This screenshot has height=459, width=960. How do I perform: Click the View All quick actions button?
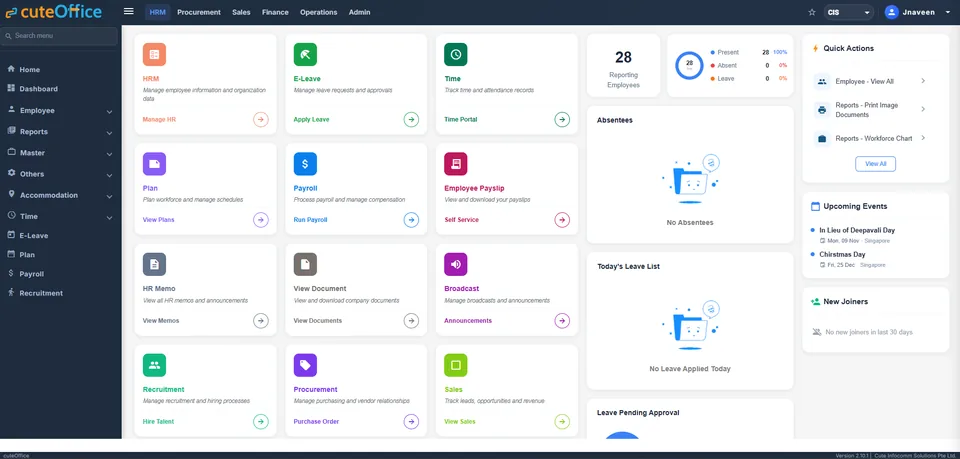tap(876, 164)
